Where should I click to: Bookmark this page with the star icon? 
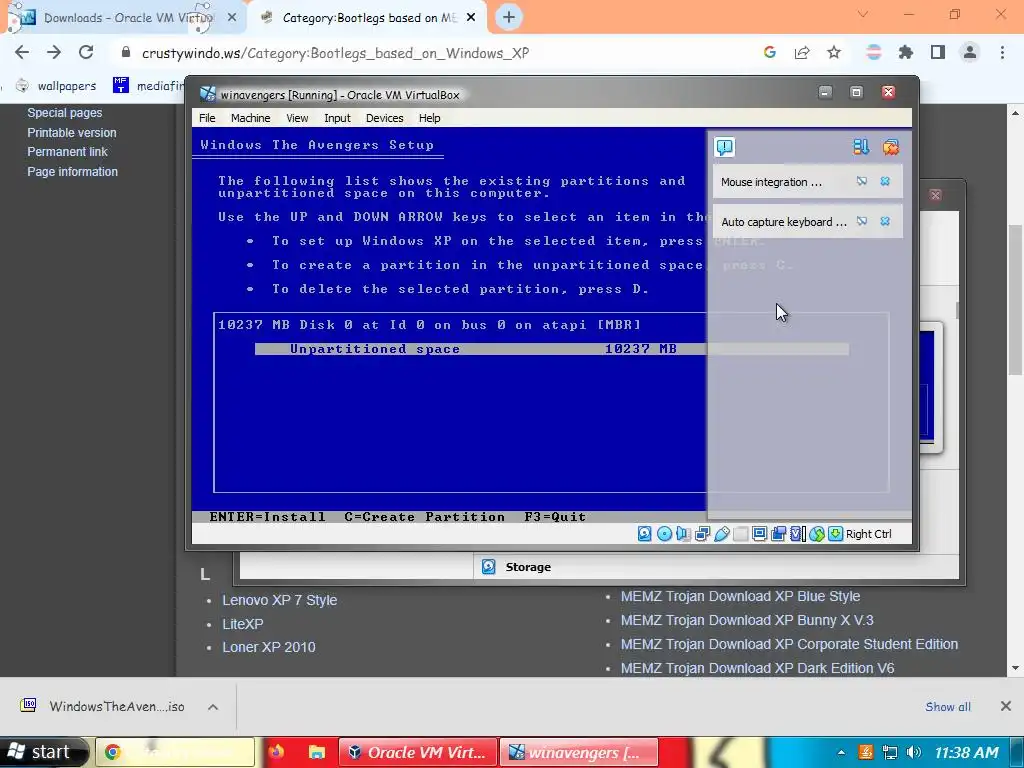(x=834, y=52)
